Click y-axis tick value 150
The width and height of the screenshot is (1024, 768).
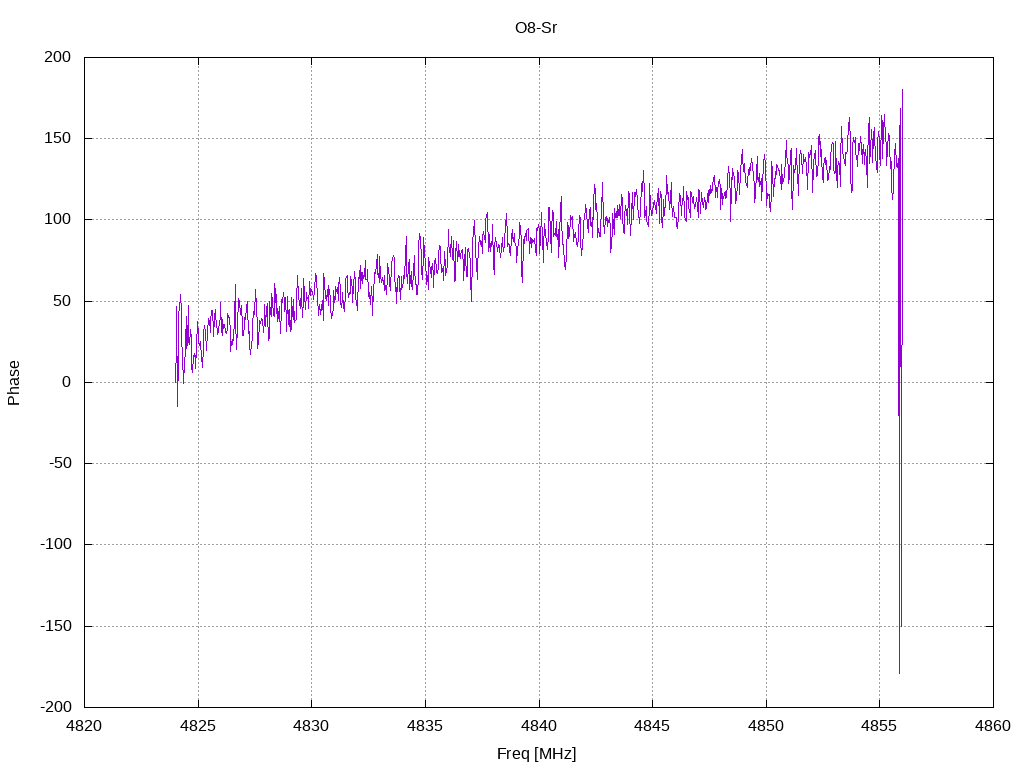57,138
